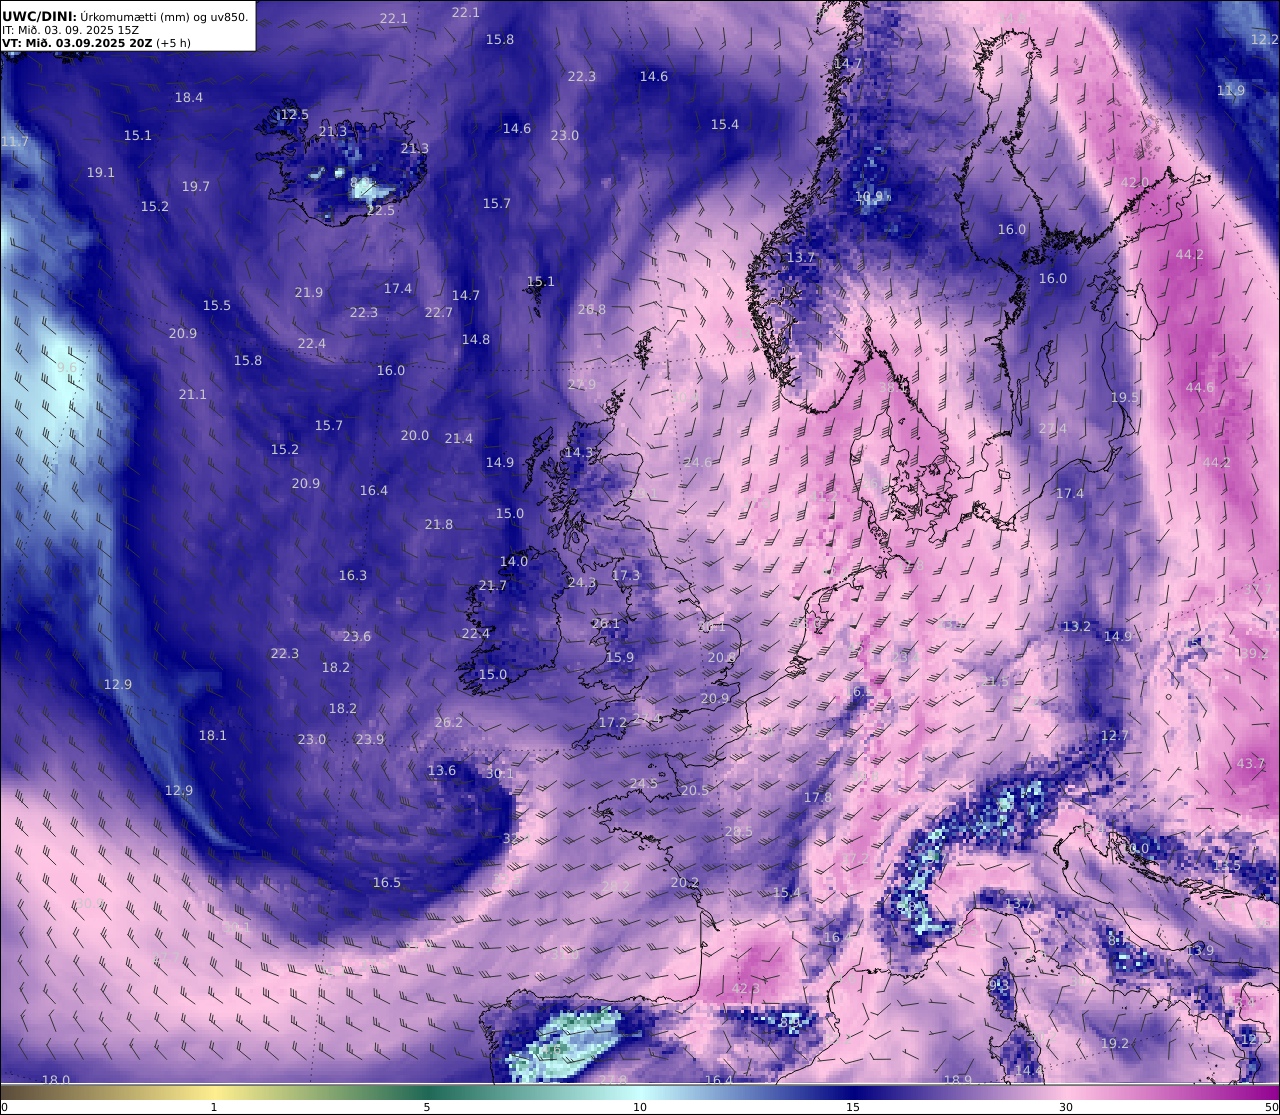The height and width of the screenshot is (1115, 1280).
Task: Click the 14.8 value label
Action: [x=475, y=339]
